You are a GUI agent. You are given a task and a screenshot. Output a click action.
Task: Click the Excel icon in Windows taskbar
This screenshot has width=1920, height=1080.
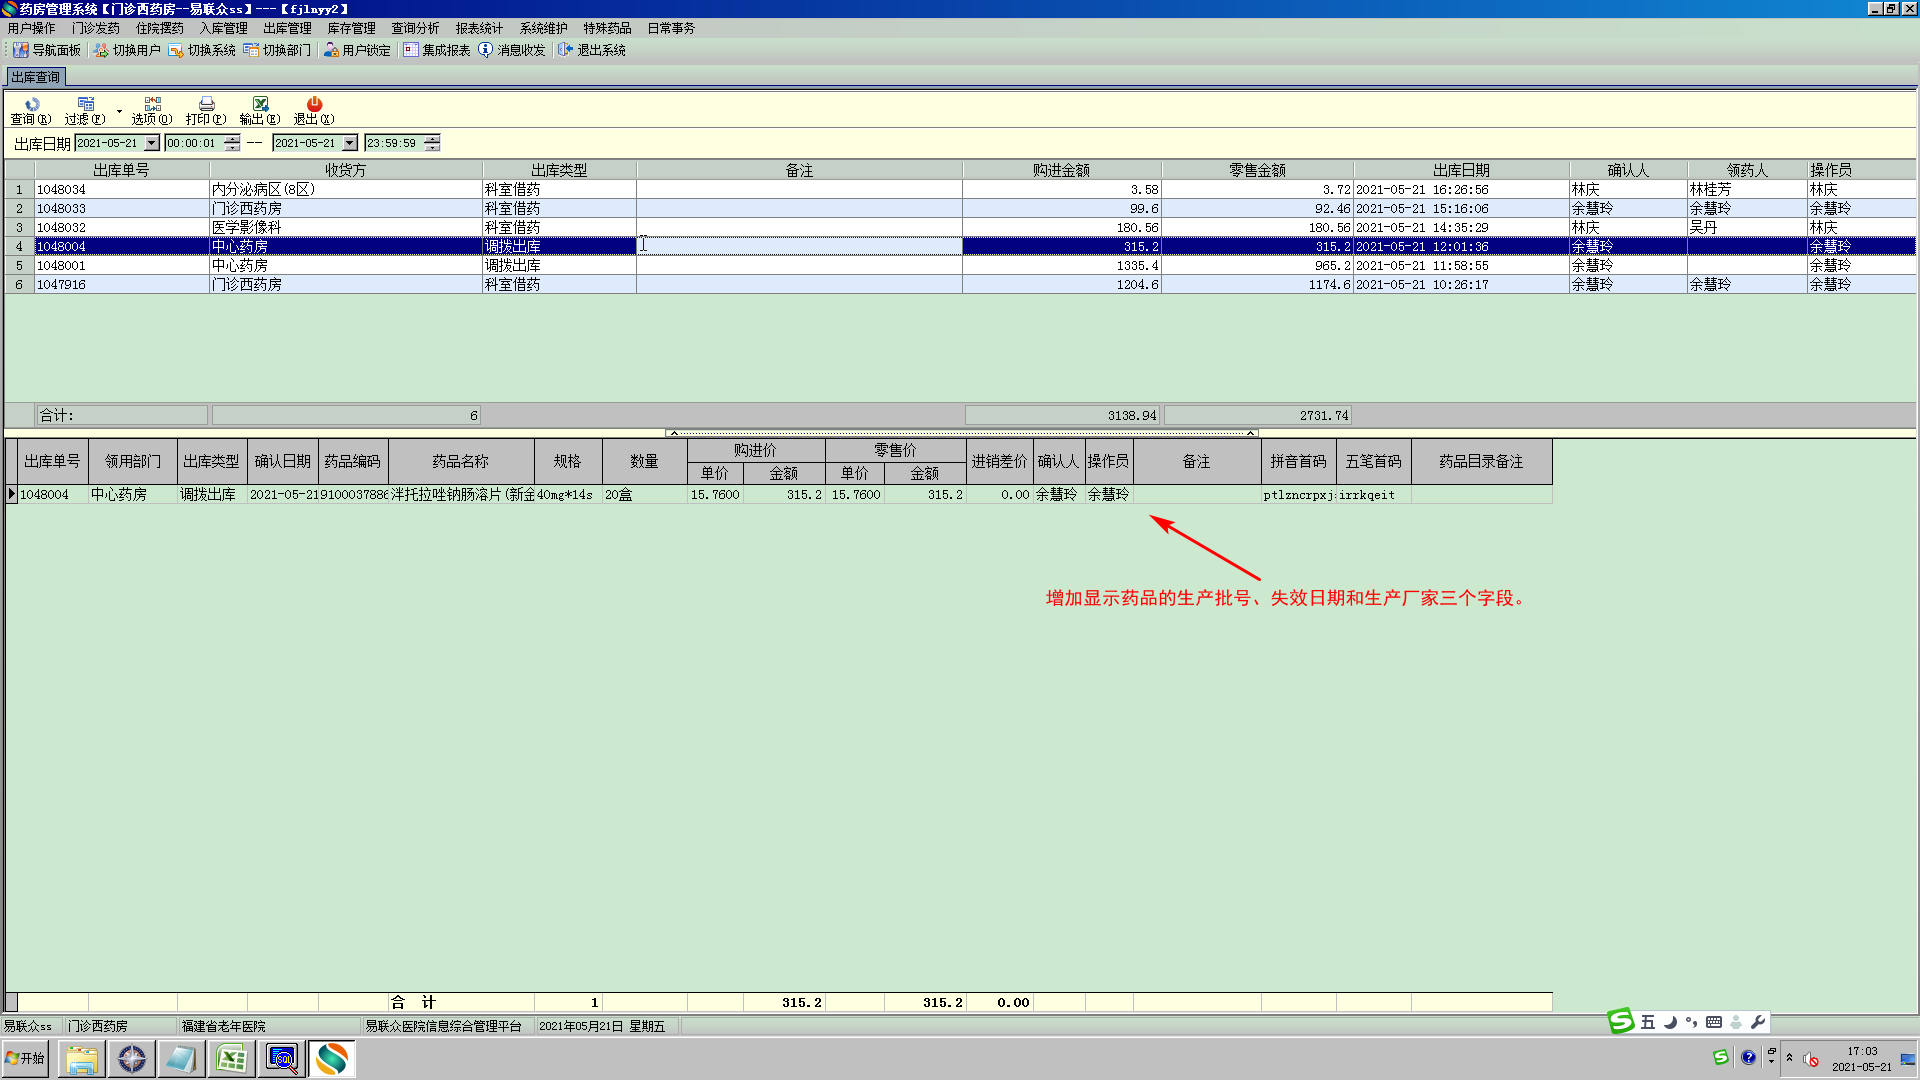231,1059
